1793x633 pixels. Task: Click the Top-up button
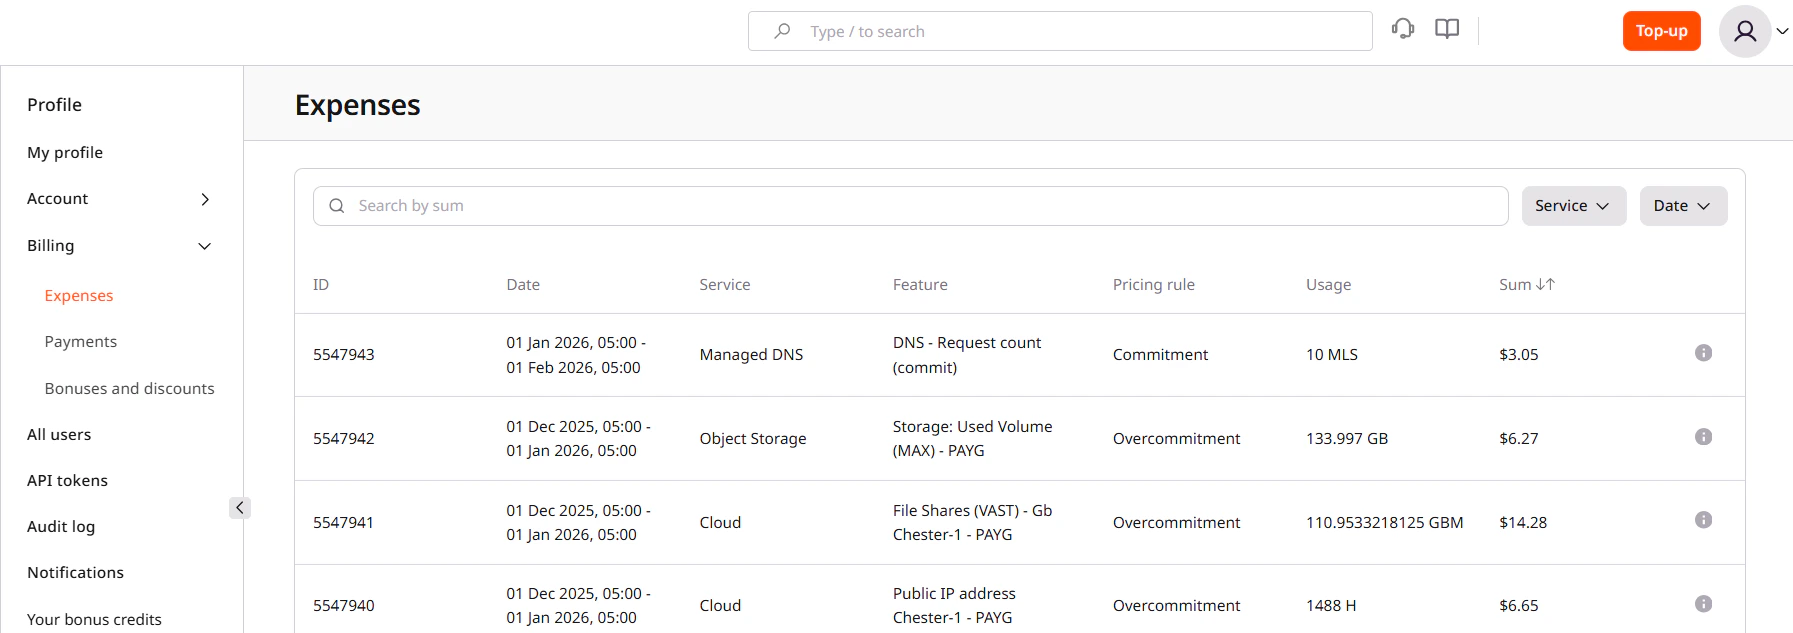(x=1661, y=31)
